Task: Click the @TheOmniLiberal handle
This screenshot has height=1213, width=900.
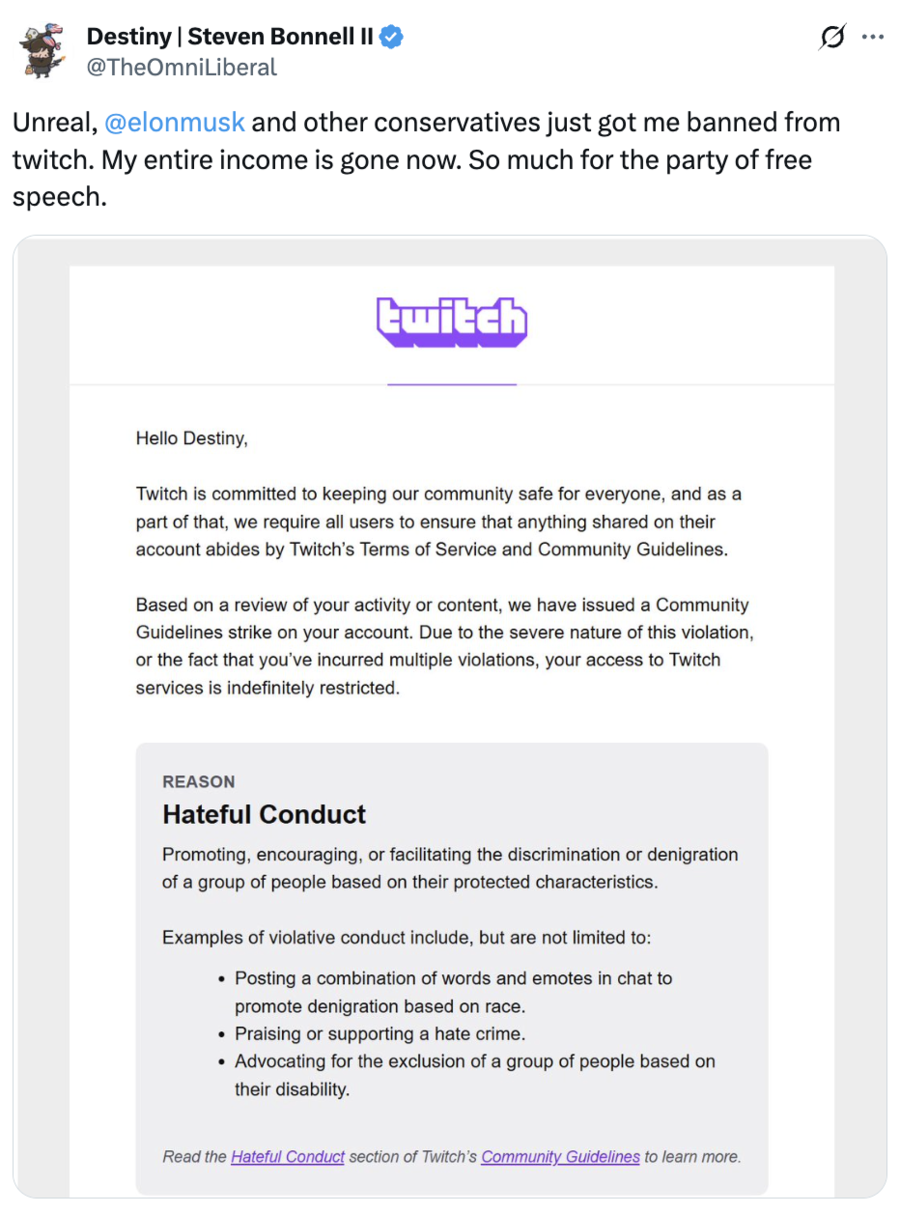Action: (182, 67)
